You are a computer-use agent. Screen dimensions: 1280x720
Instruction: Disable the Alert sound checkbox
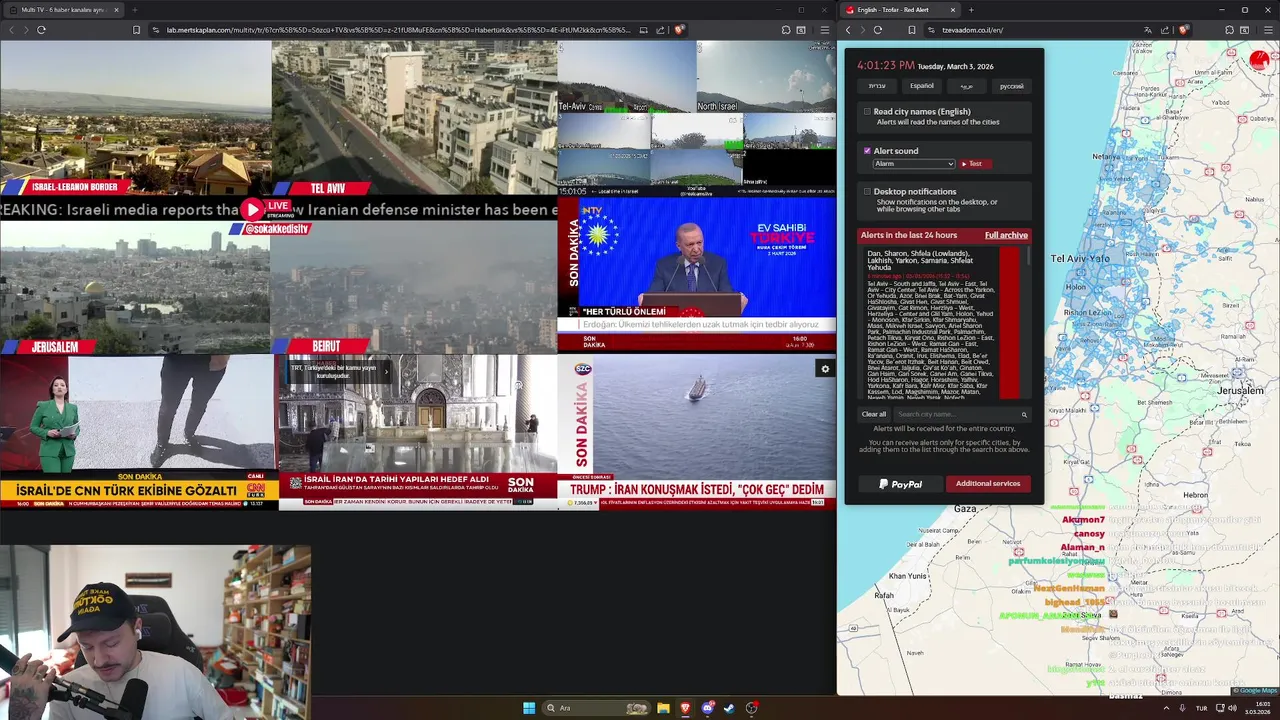pyautogui.click(x=867, y=151)
